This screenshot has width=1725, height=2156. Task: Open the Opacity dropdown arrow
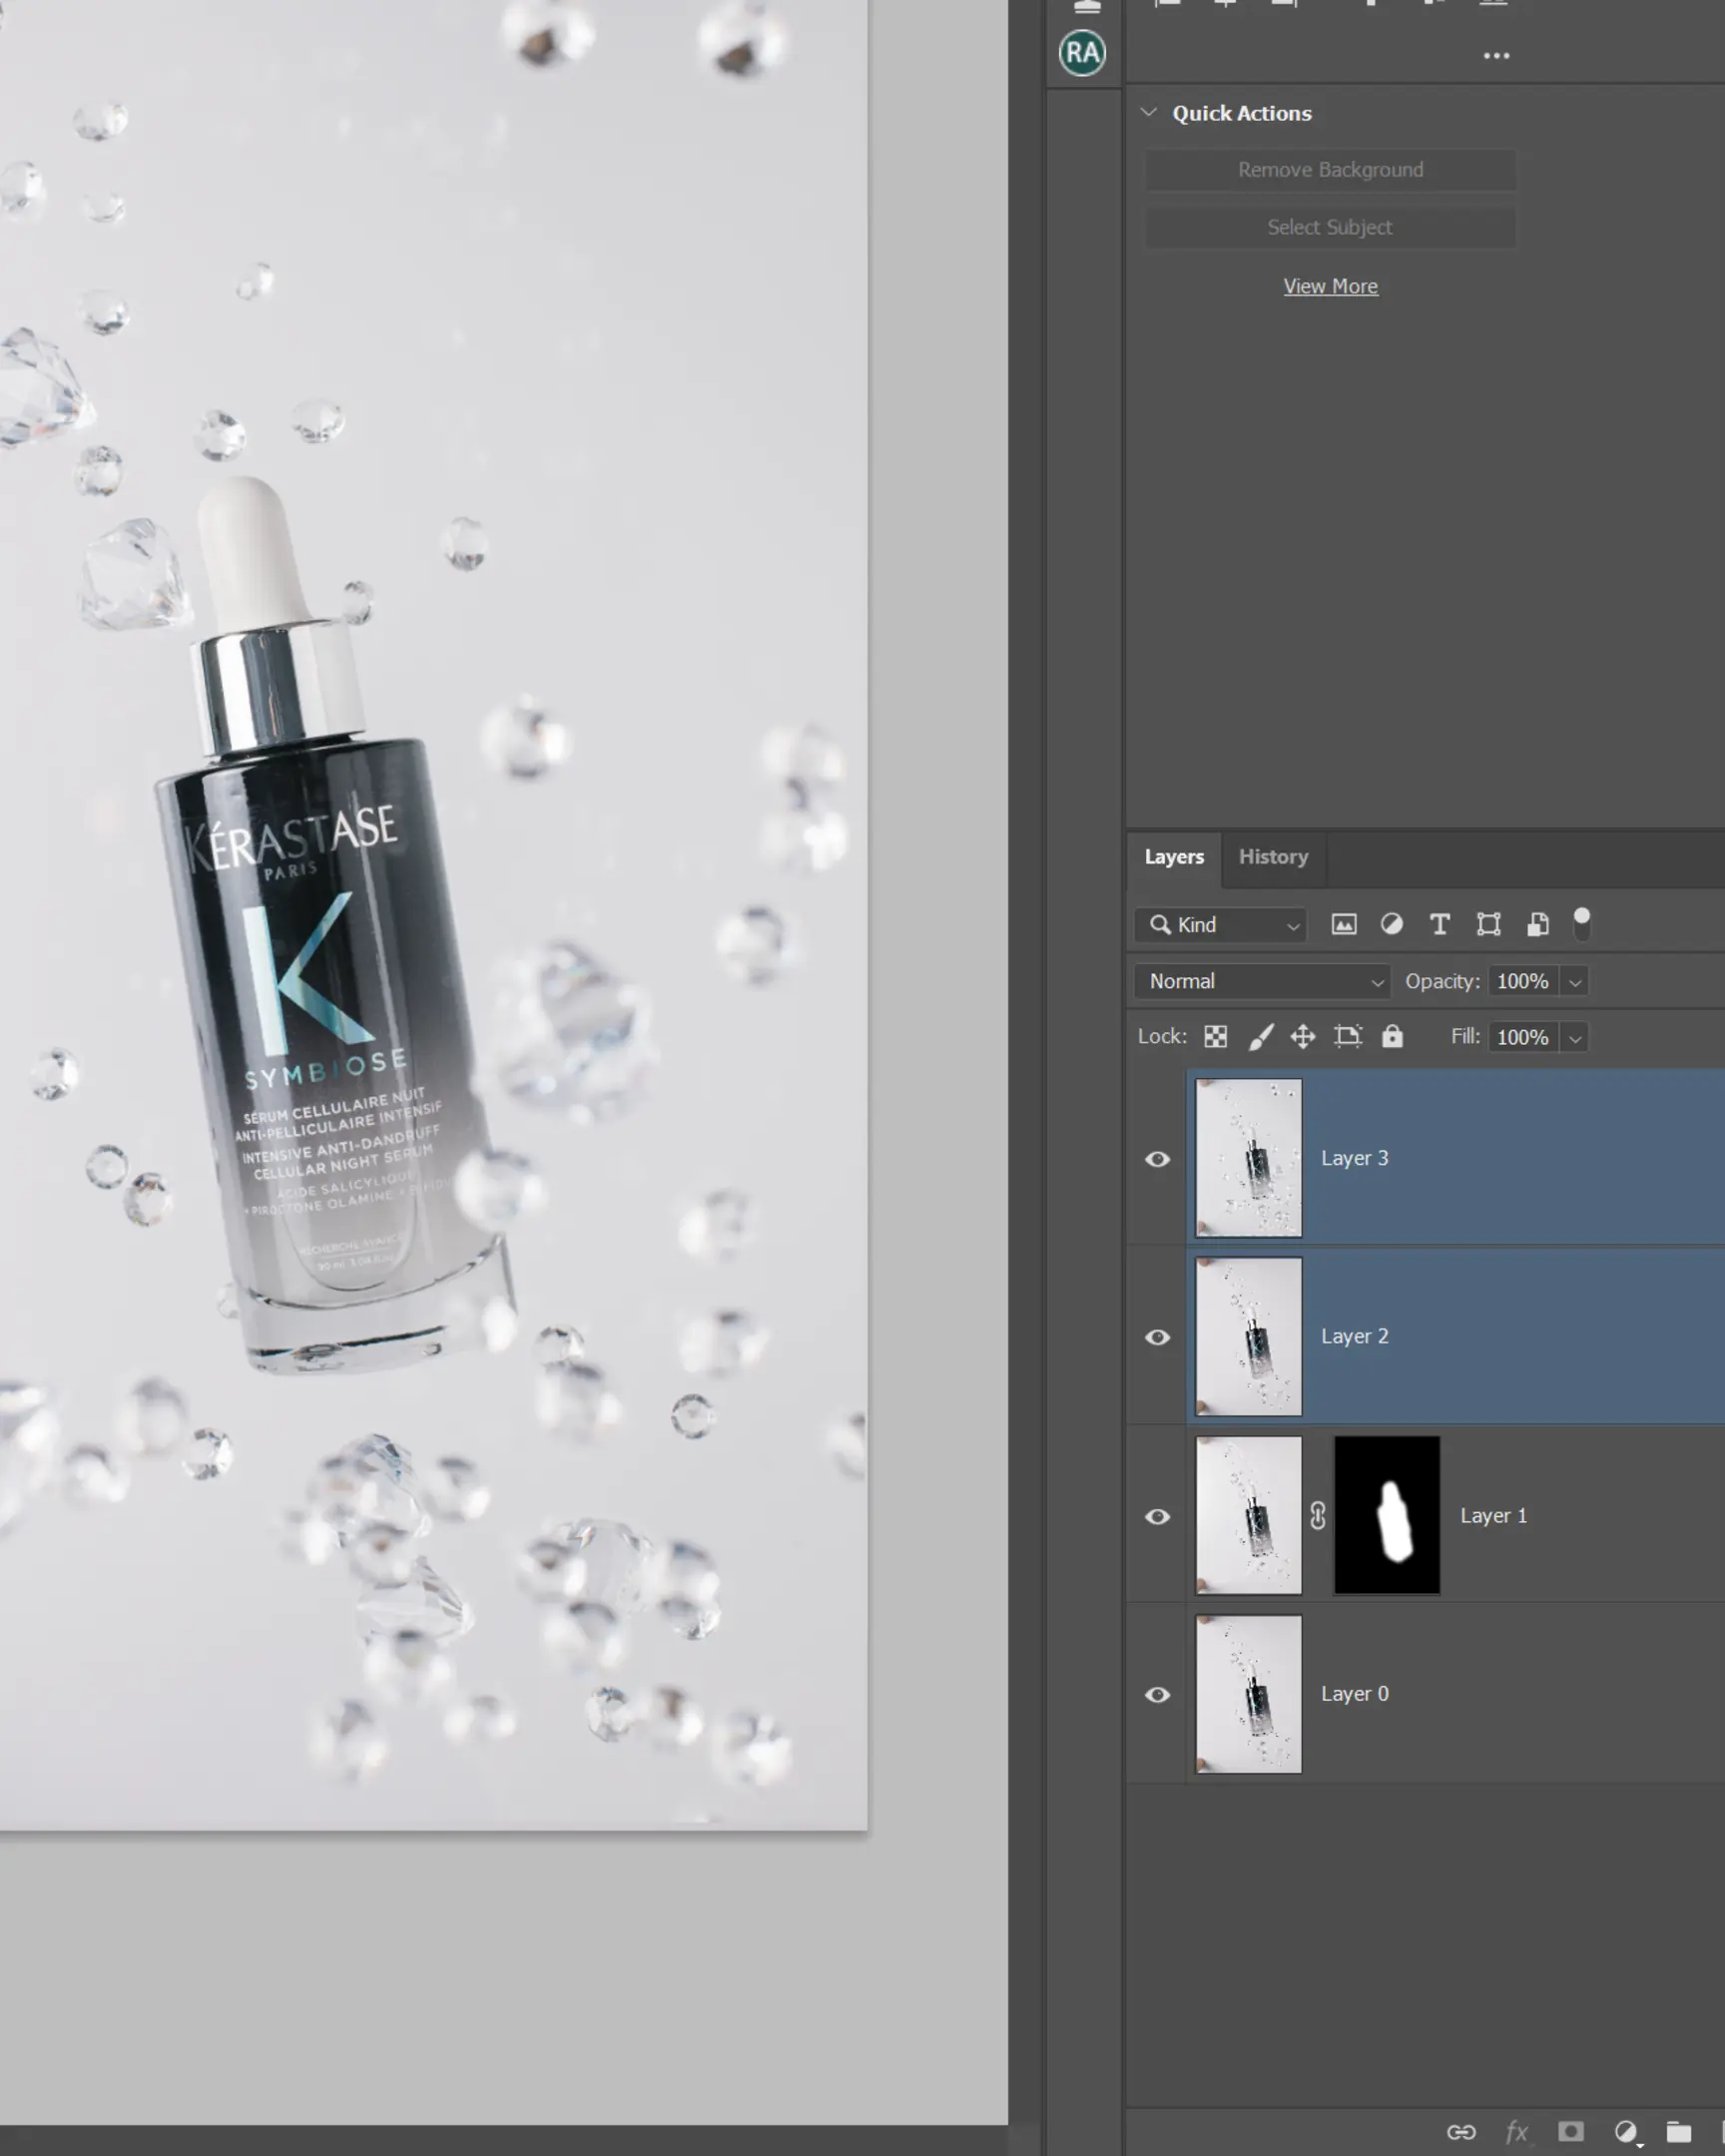(1574, 981)
